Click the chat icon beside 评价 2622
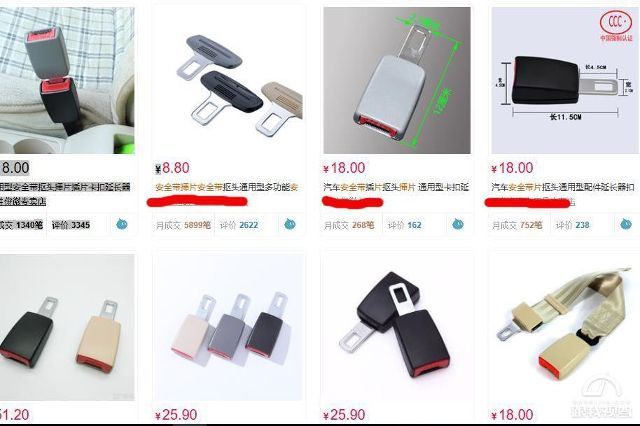640x426 pixels. [x=290, y=224]
